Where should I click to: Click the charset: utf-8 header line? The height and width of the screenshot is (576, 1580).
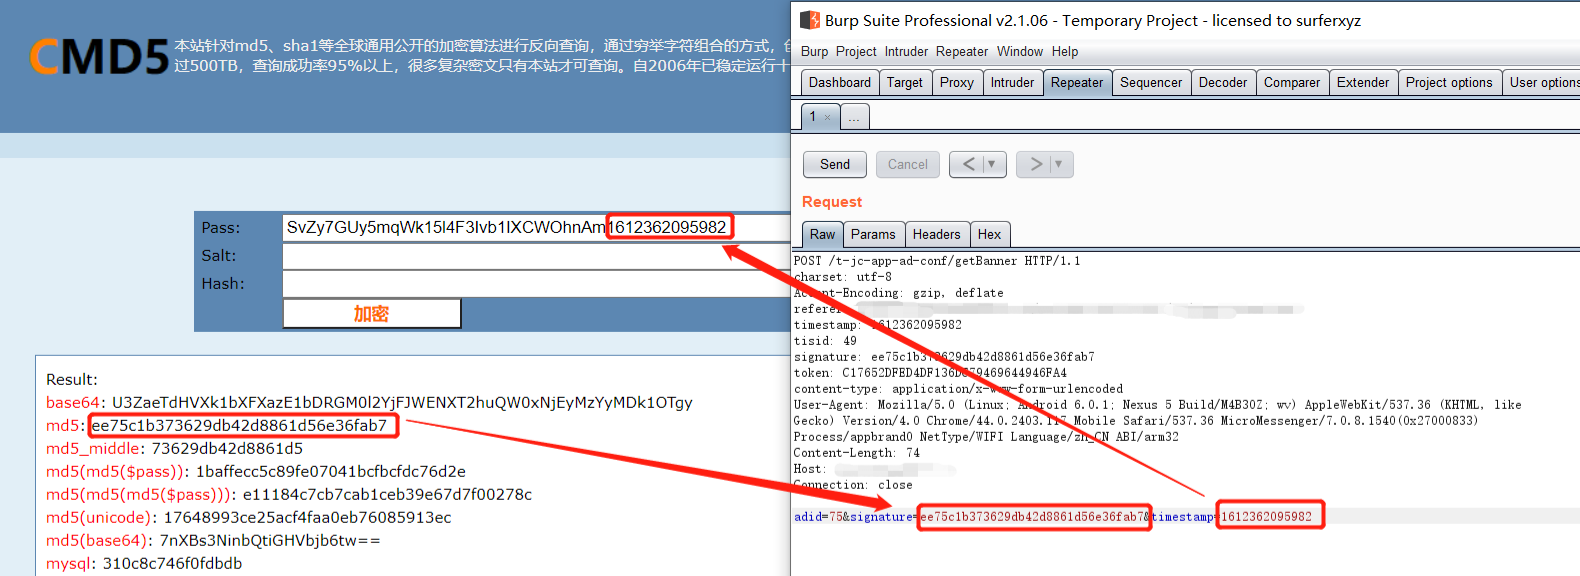coord(843,277)
